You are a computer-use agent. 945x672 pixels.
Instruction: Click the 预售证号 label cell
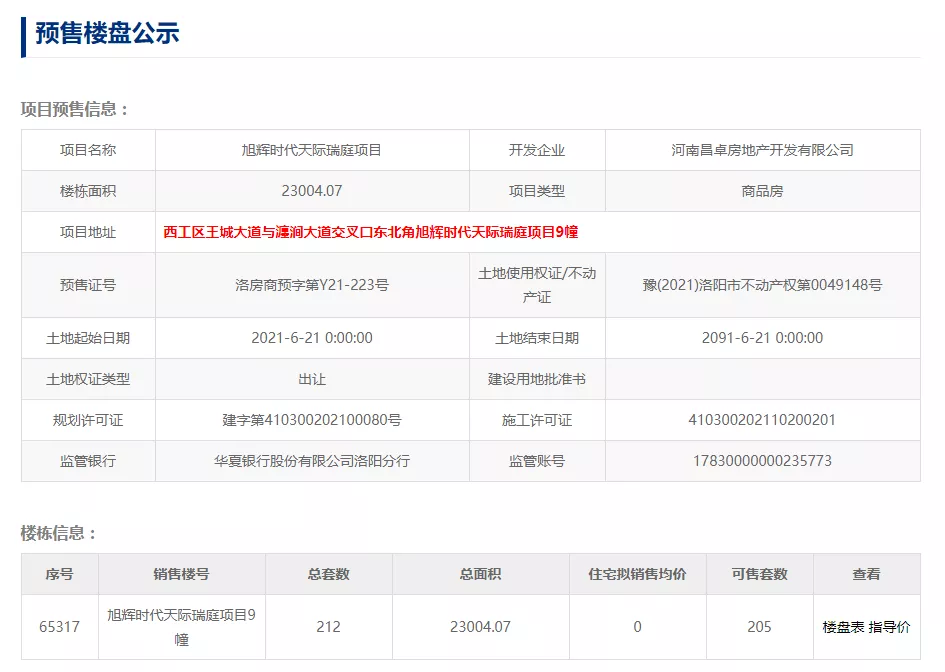pyautogui.click(x=88, y=285)
